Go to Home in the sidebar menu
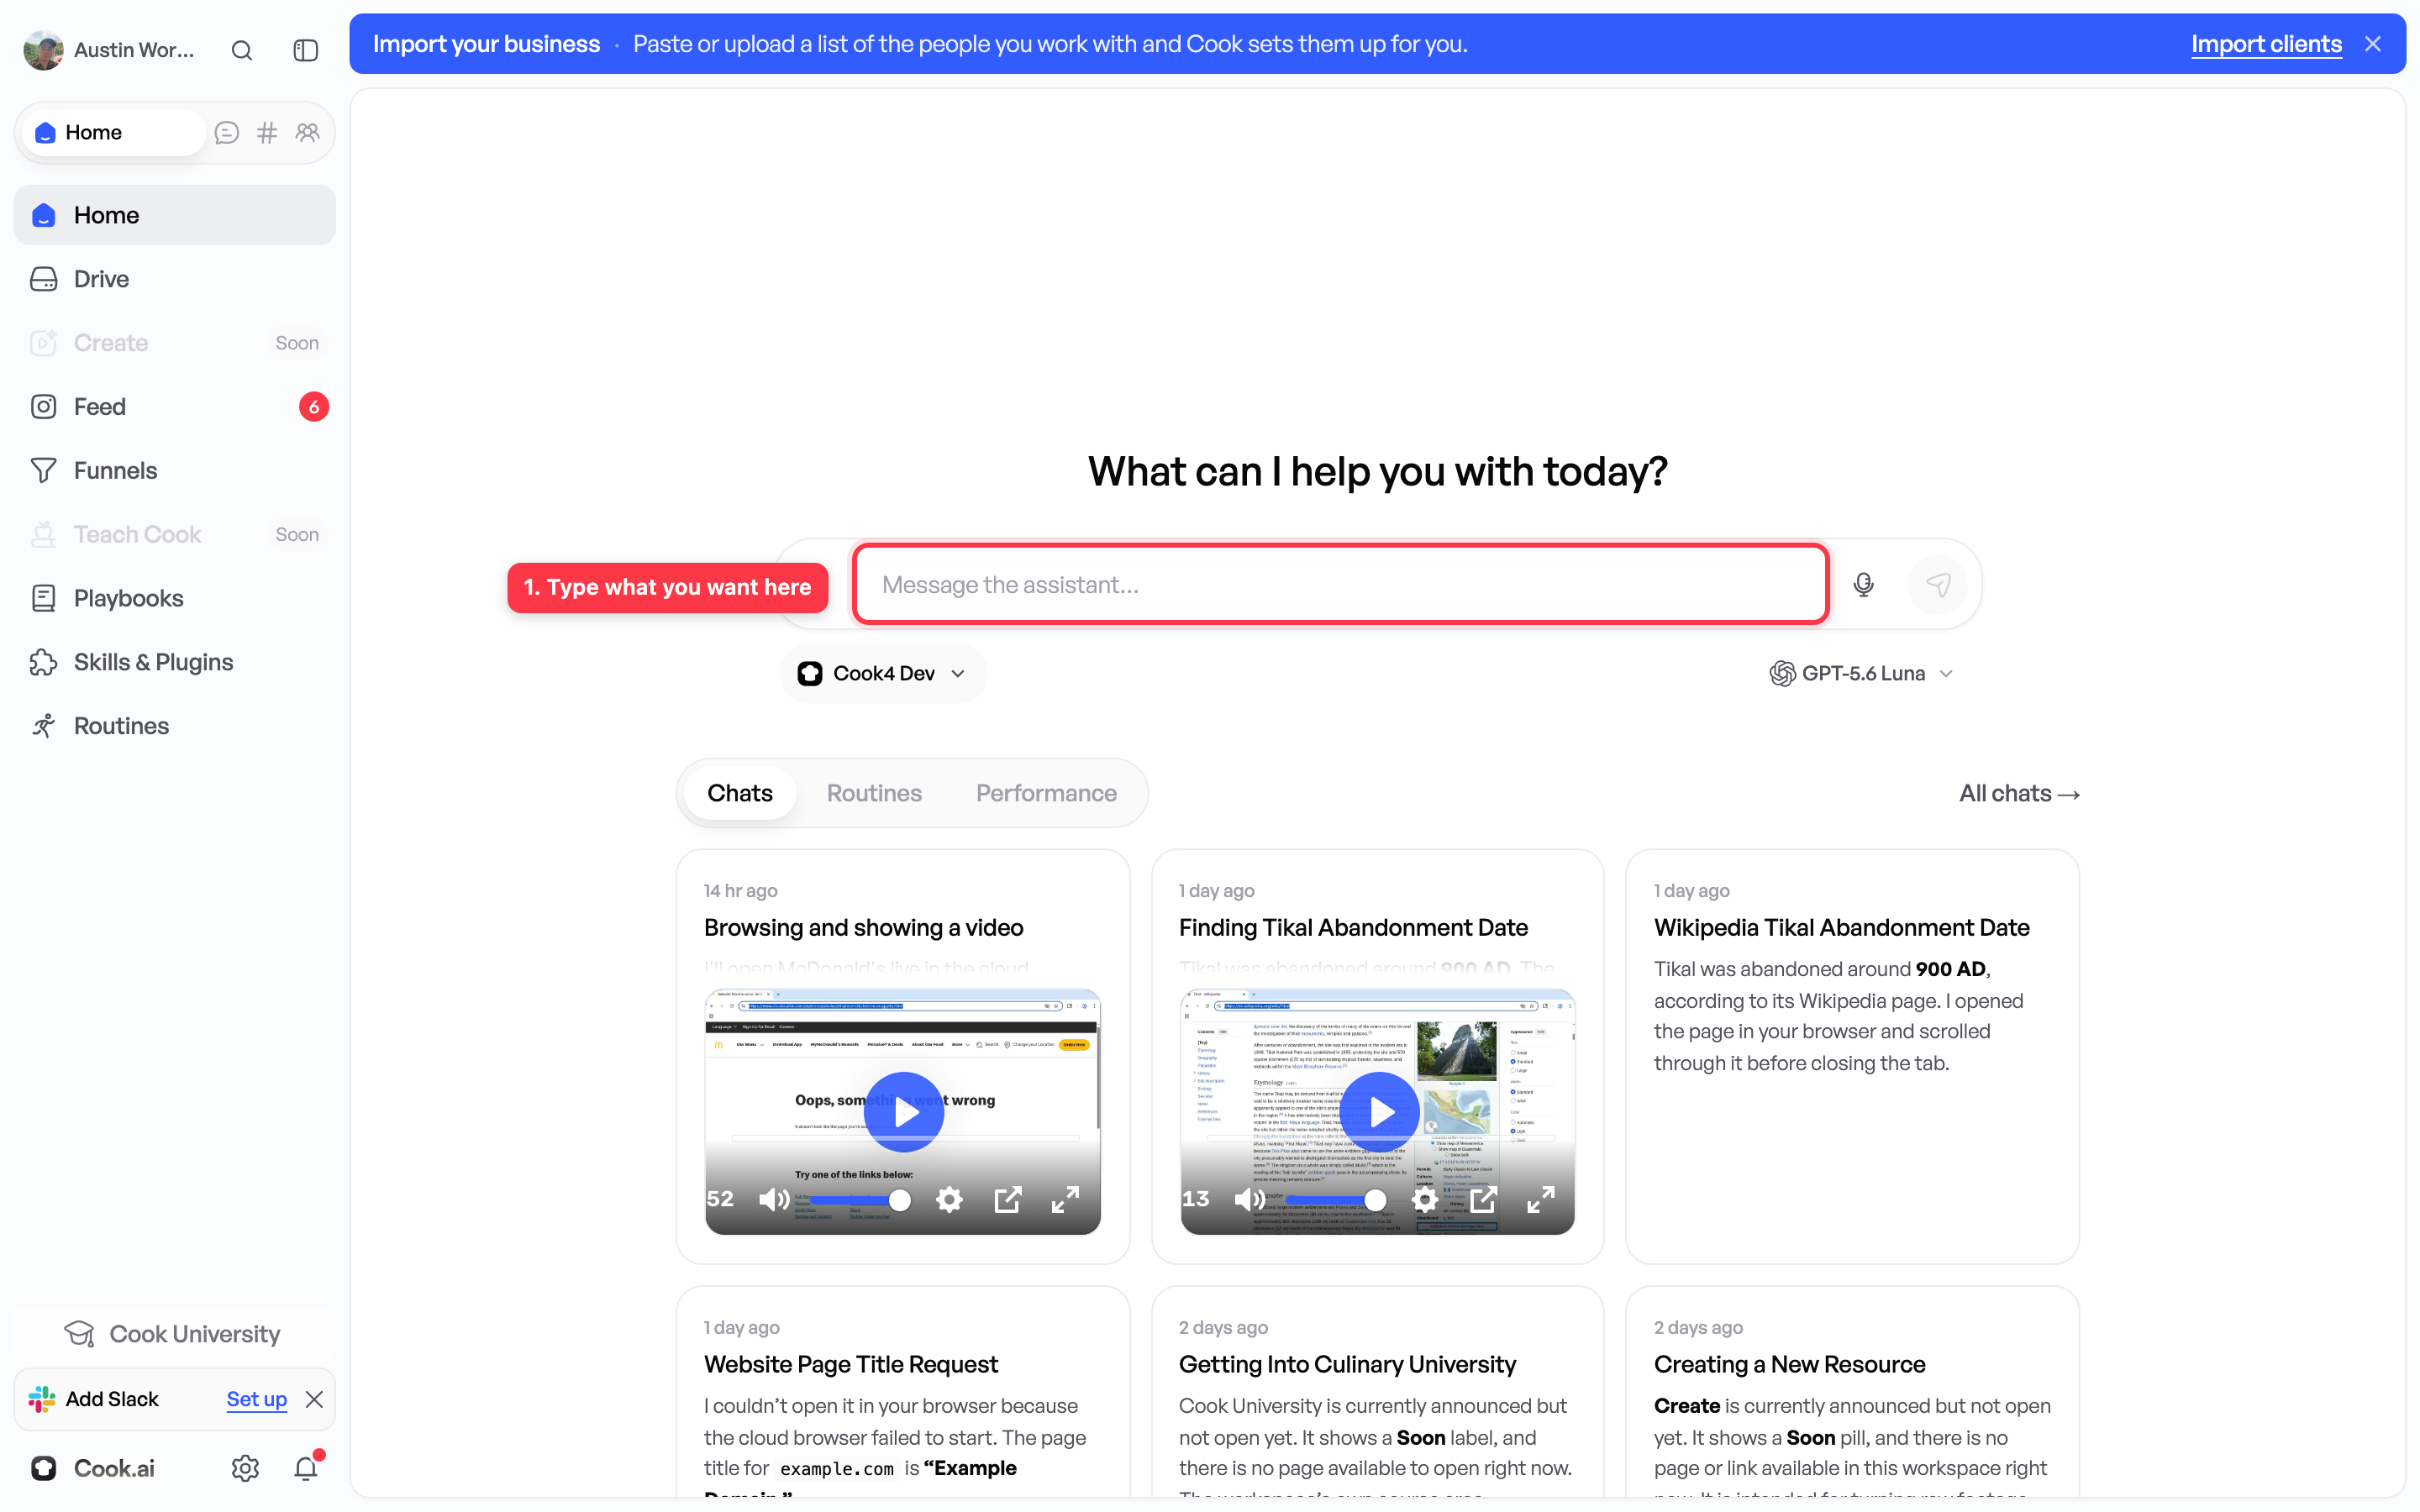Screen dimensions: 2420x1512 click(175, 215)
